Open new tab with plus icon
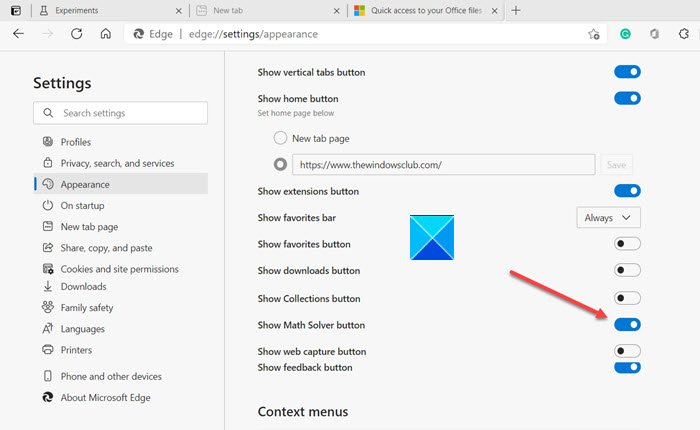This screenshot has height=430, width=700. coord(516,10)
